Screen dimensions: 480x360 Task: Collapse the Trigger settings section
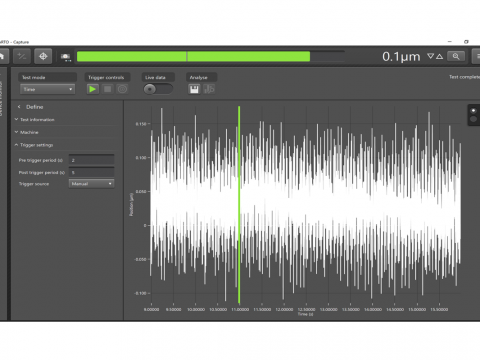[x=34, y=145]
